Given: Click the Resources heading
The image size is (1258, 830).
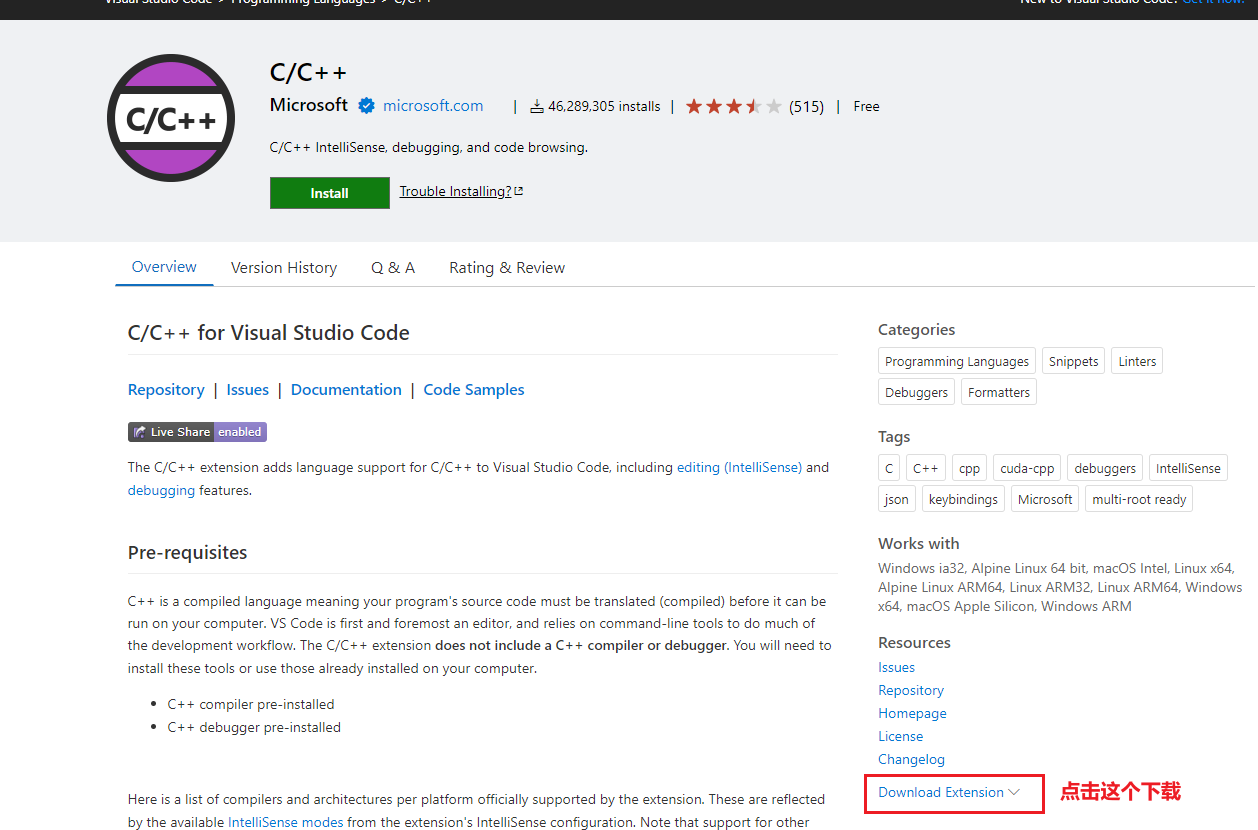Looking at the screenshot, I should (x=914, y=642).
